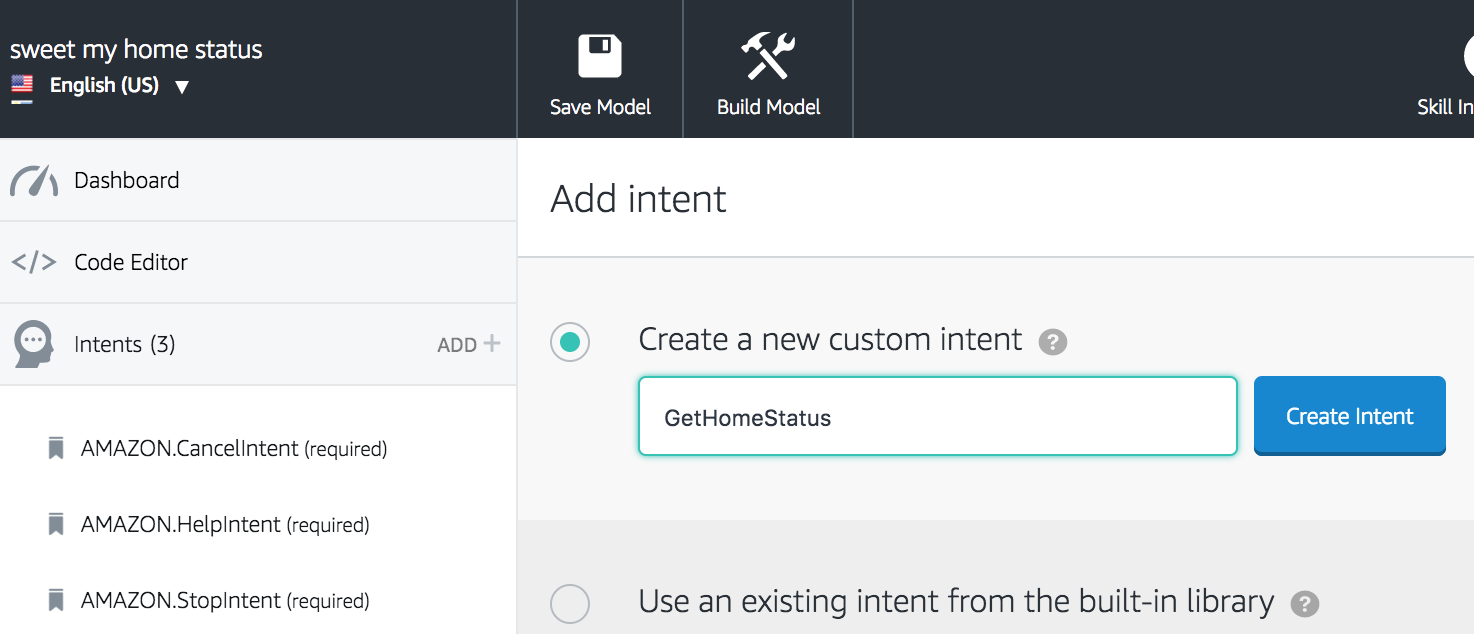Click the Build Model hammer and wrench icon

768,56
